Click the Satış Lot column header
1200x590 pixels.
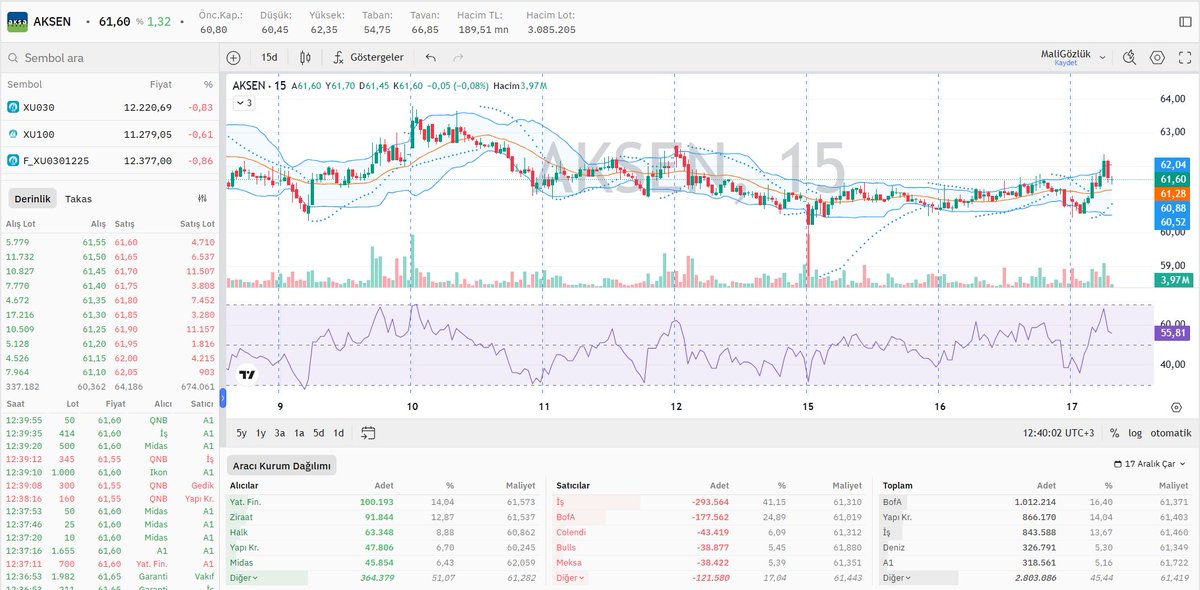coord(197,224)
